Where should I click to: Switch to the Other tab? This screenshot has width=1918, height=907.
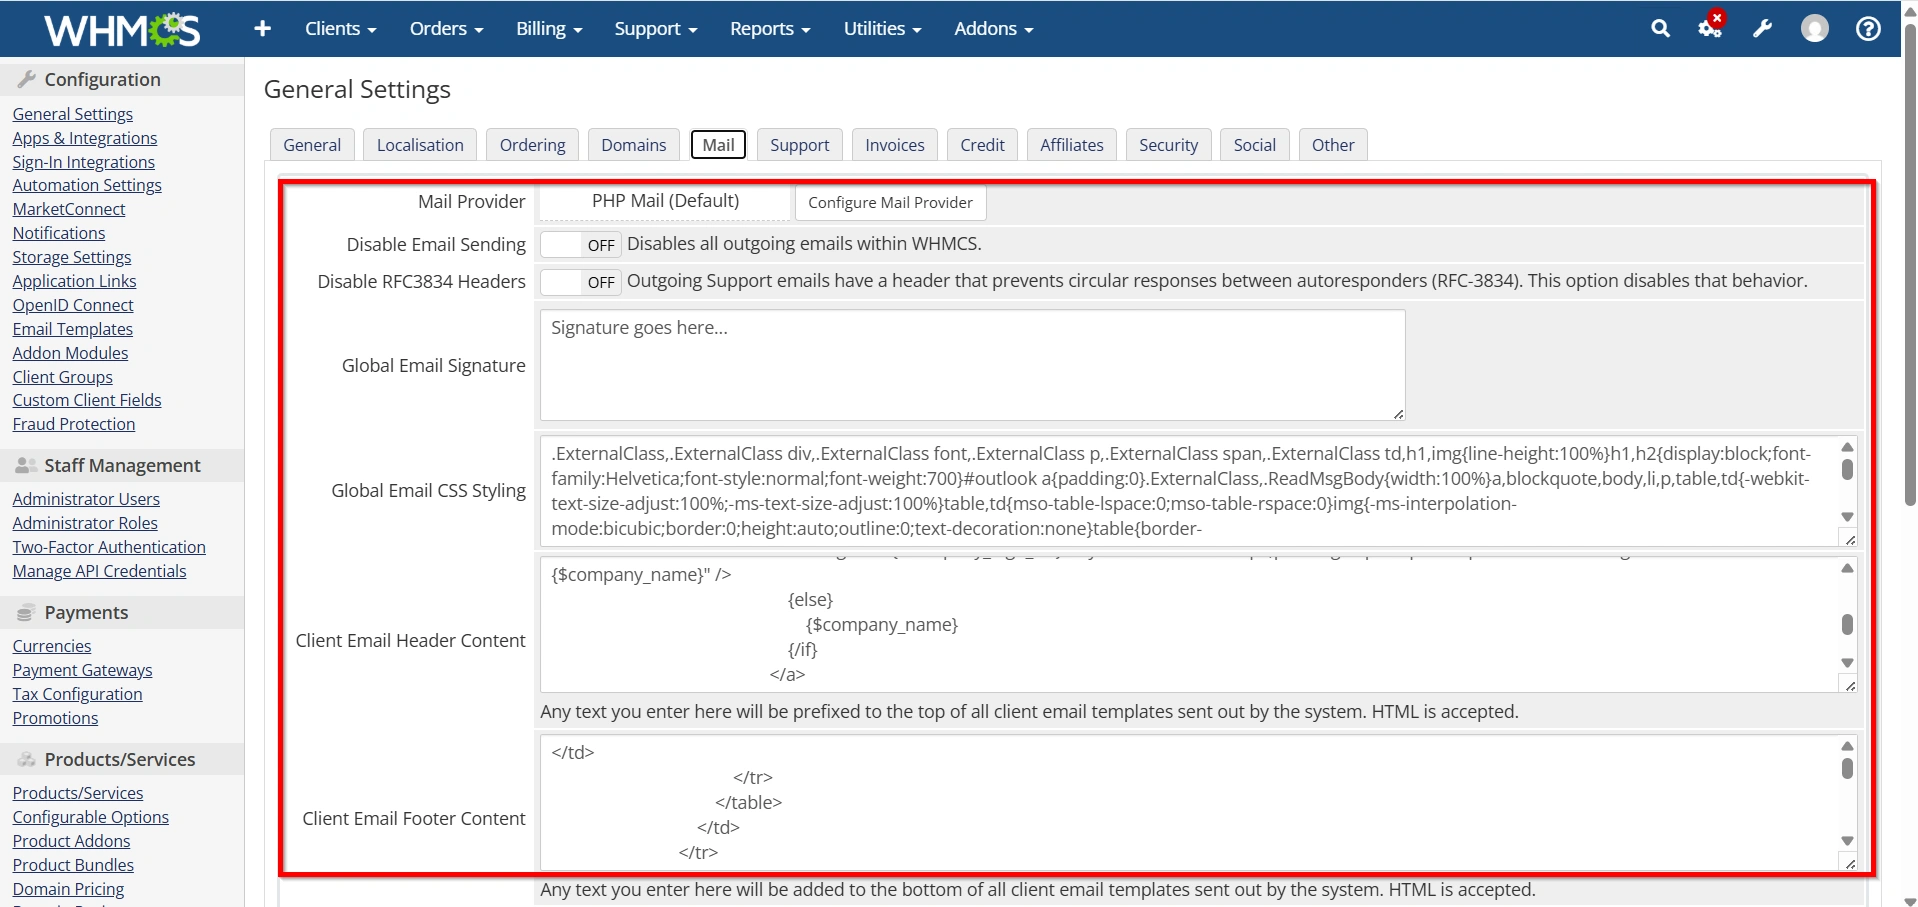pyautogui.click(x=1333, y=145)
